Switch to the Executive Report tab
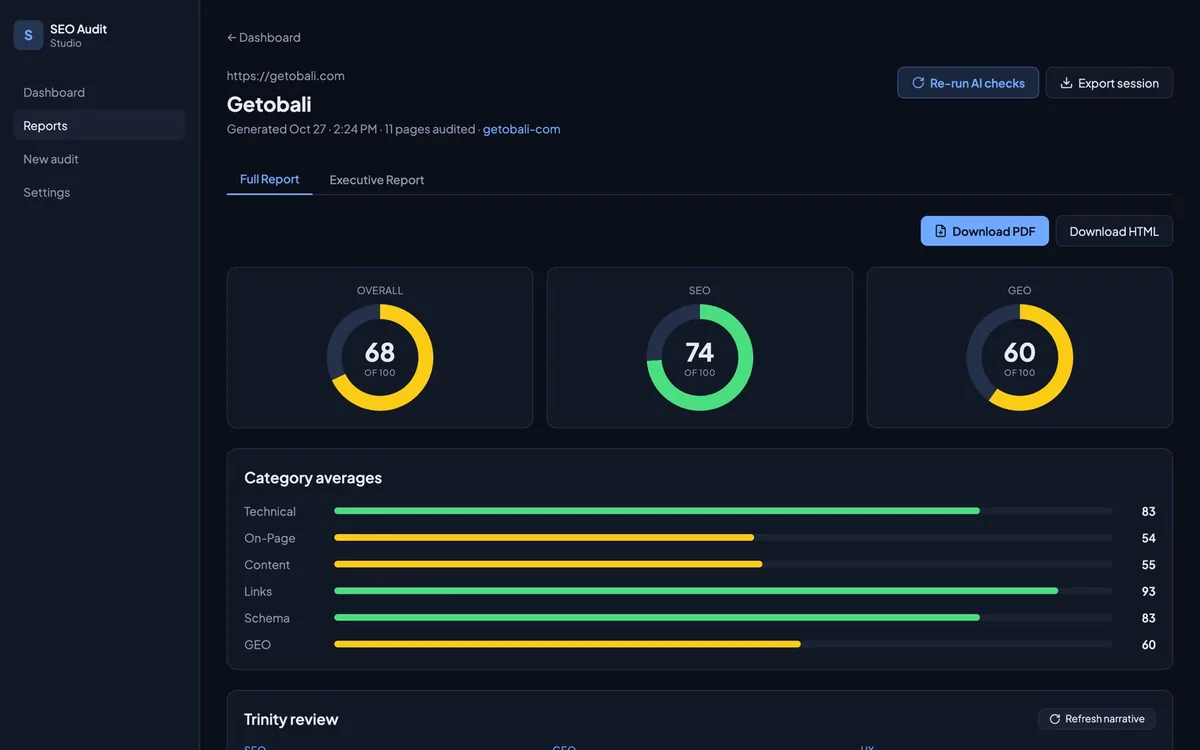The height and width of the screenshot is (750, 1200). [x=377, y=180]
